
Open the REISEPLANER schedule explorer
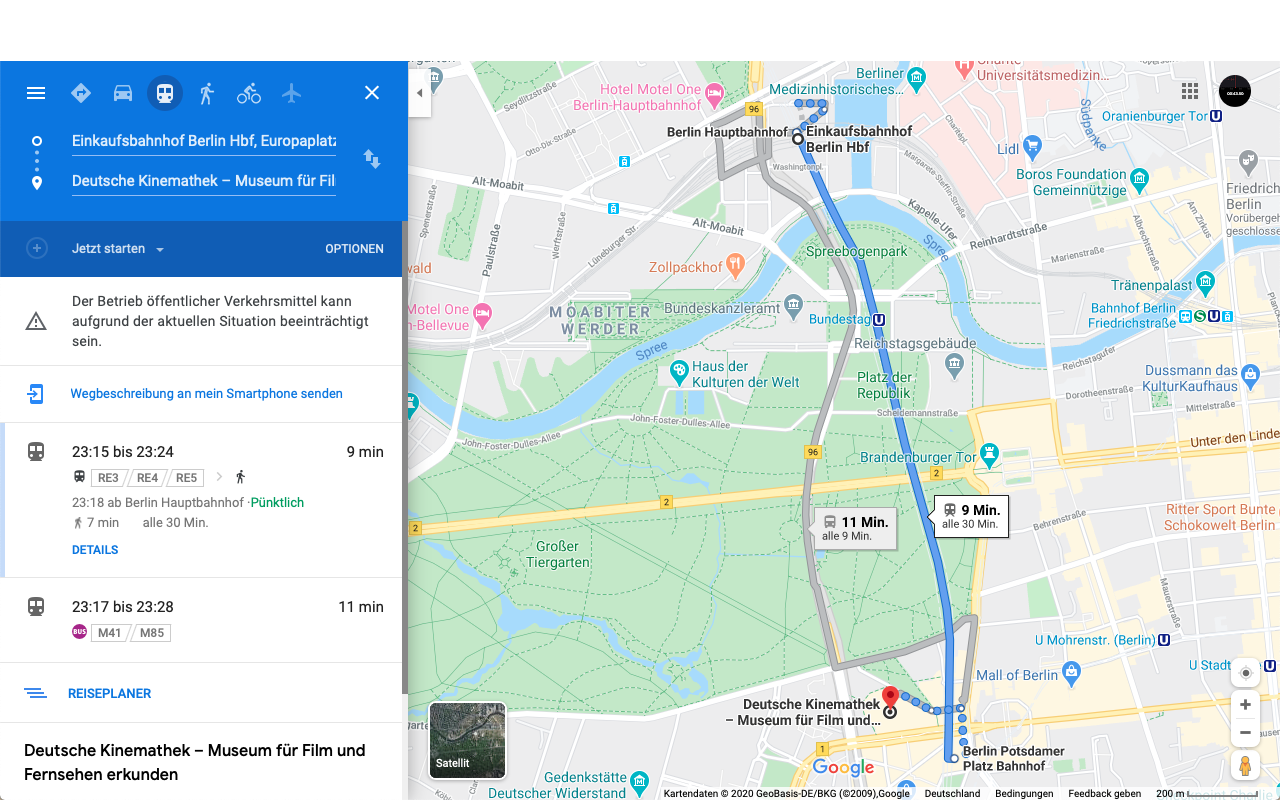tap(109, 693)
